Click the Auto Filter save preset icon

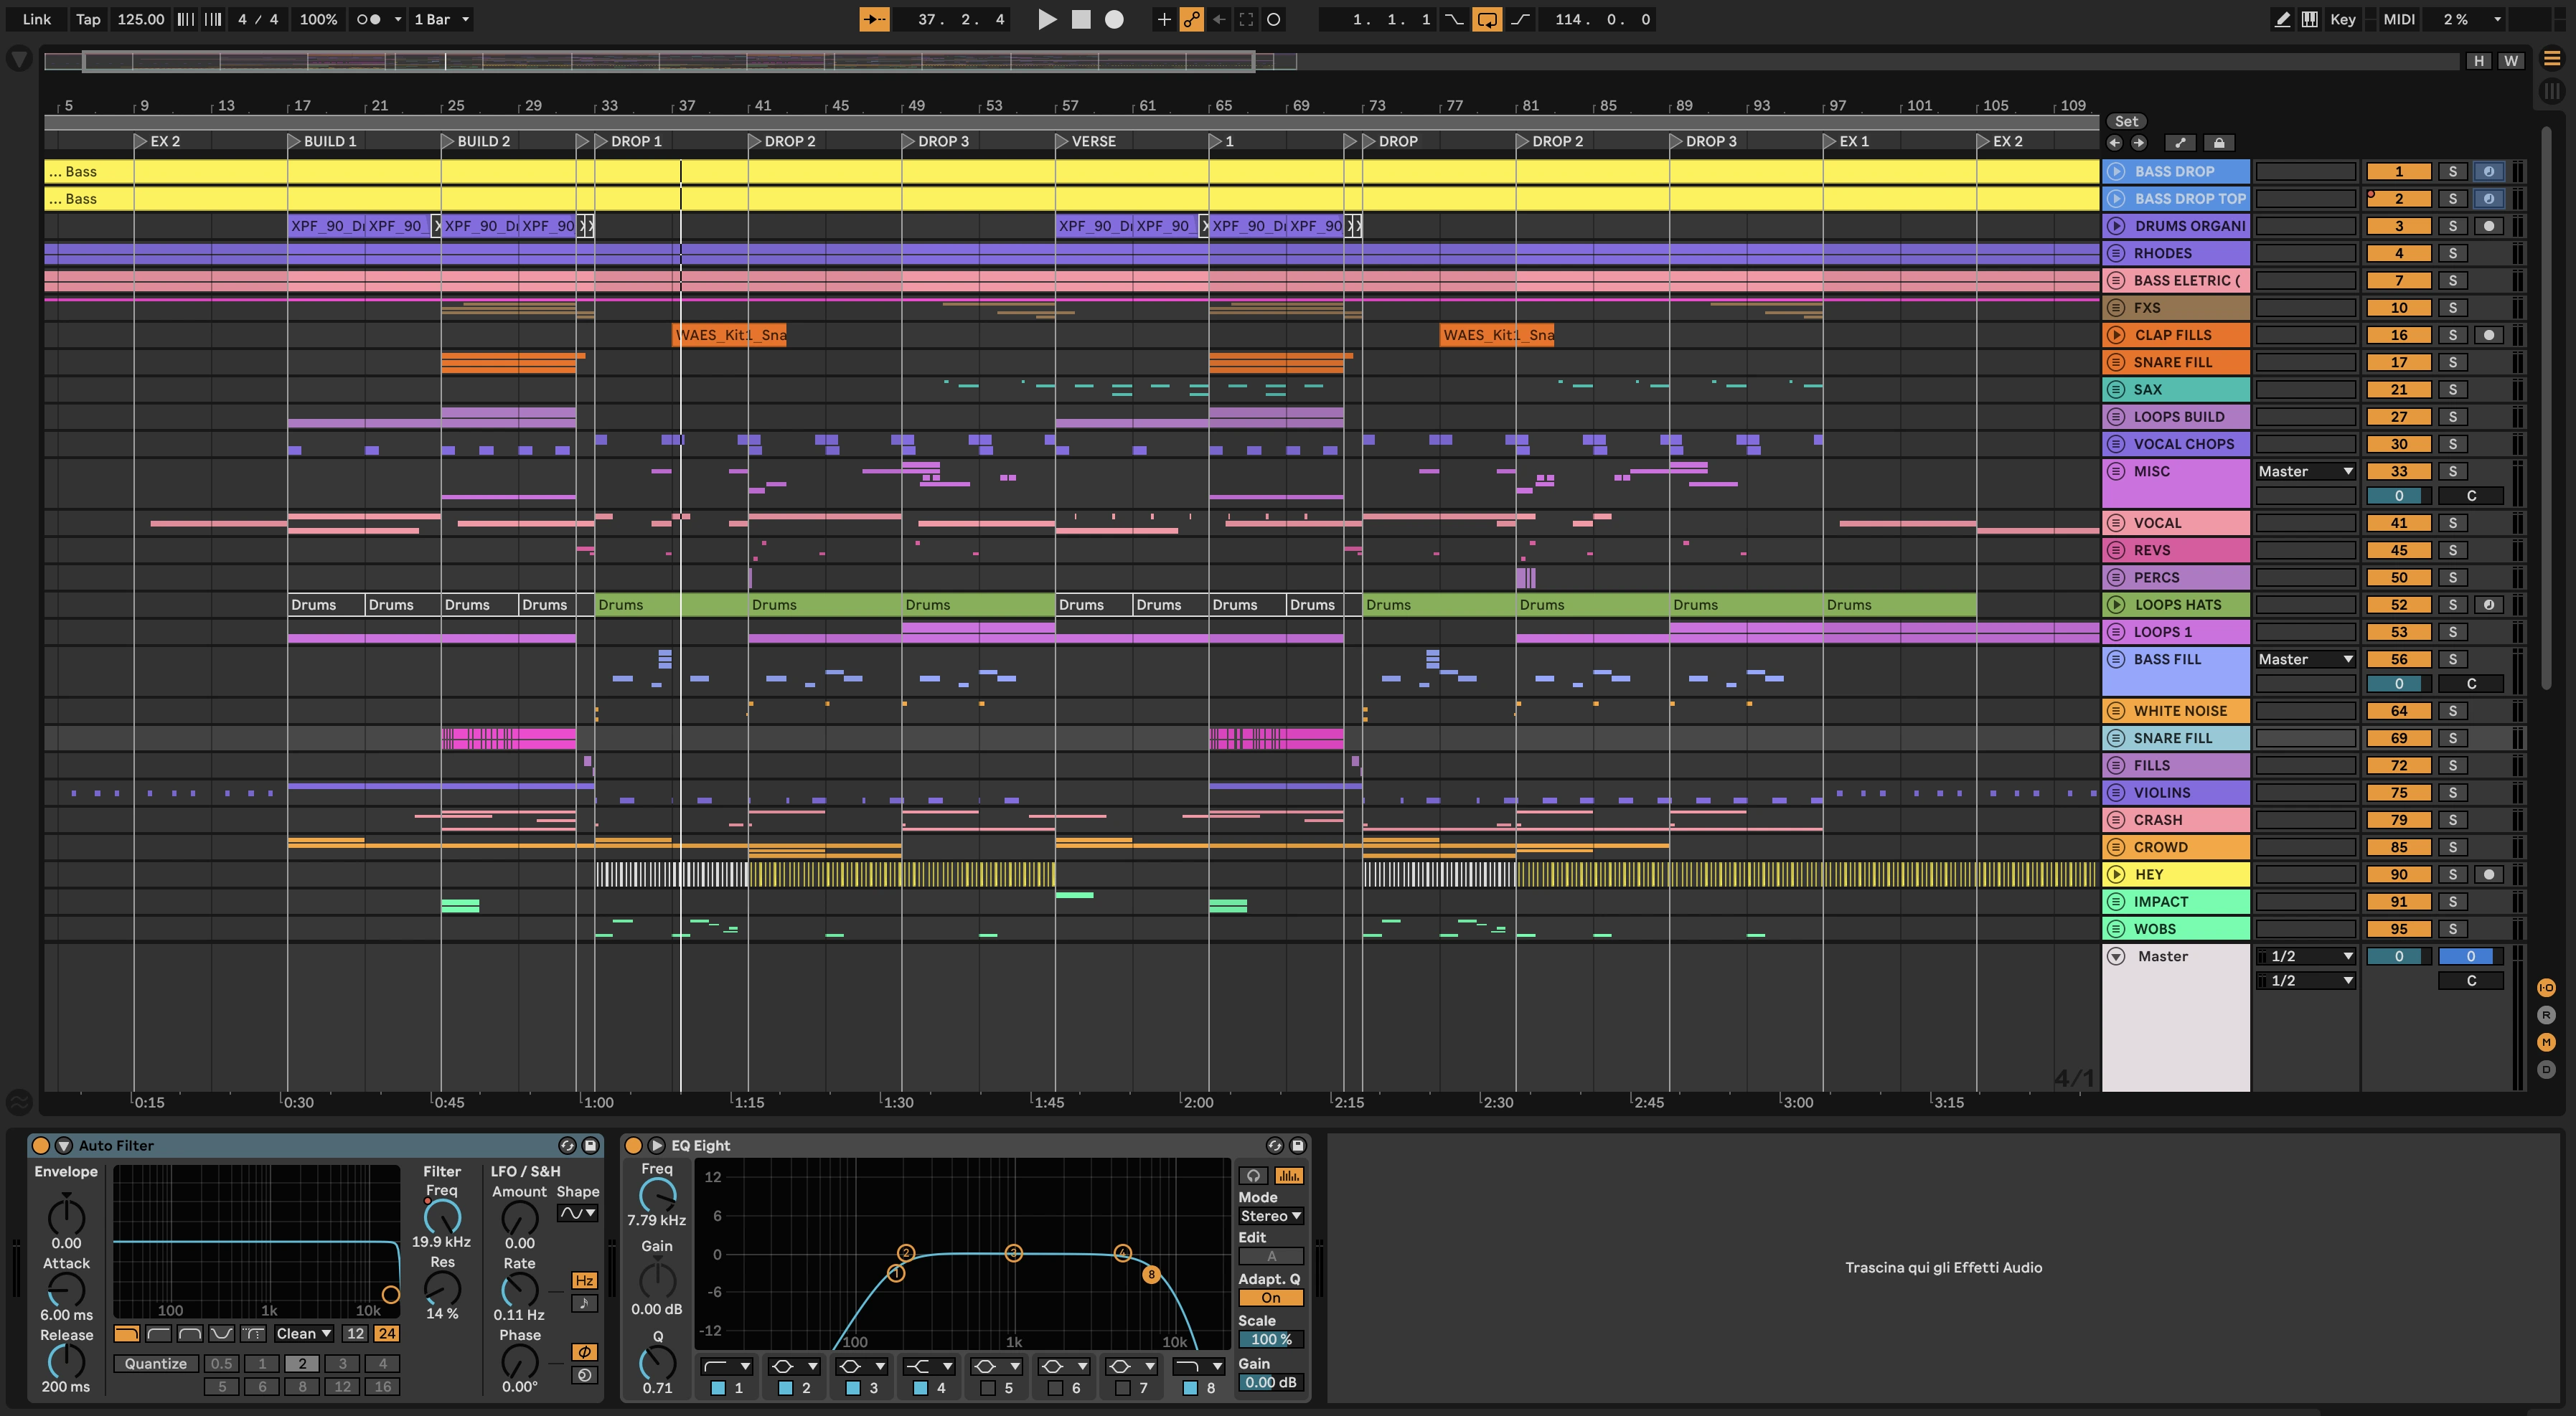pyautogui.click(x=590, y=1145)
